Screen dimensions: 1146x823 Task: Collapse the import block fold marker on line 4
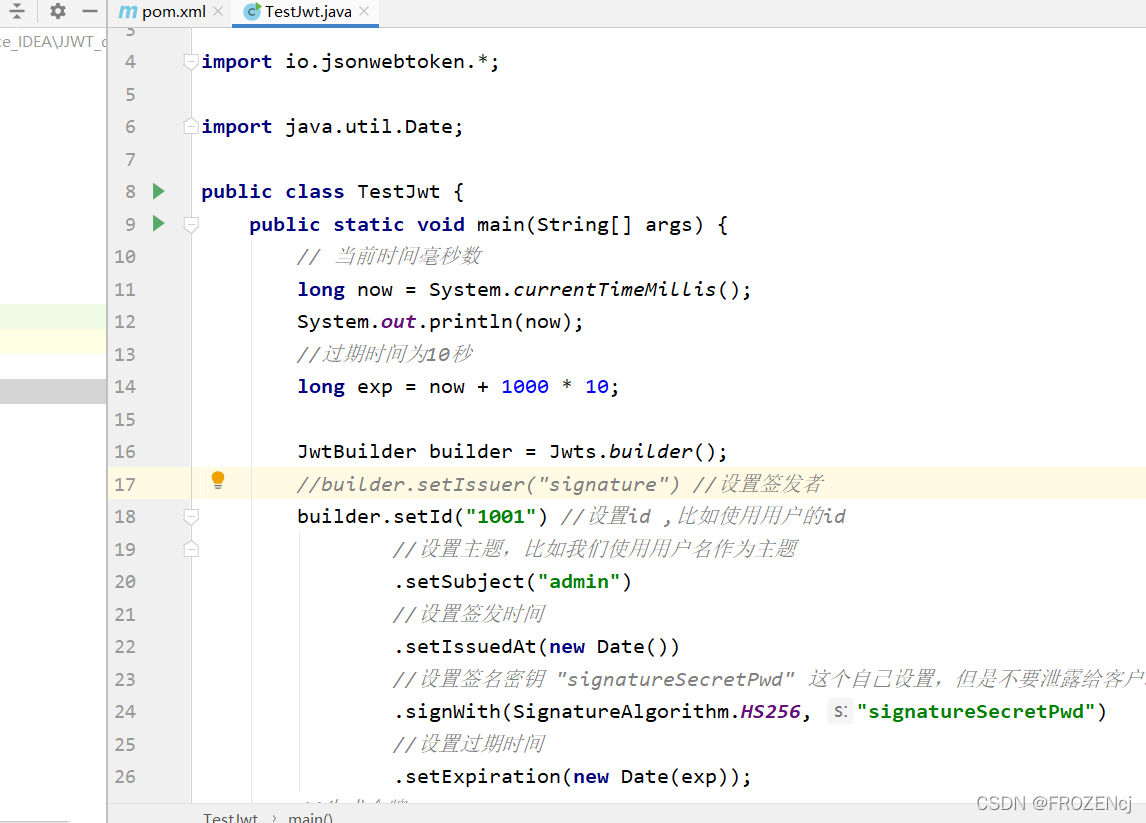pos(191,61)
